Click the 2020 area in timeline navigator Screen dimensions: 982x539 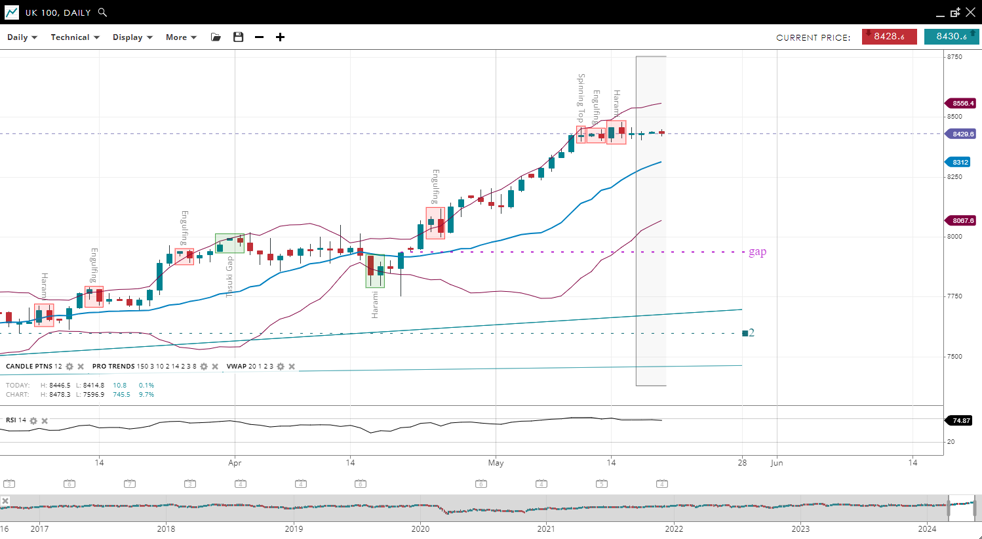[420, 508]
